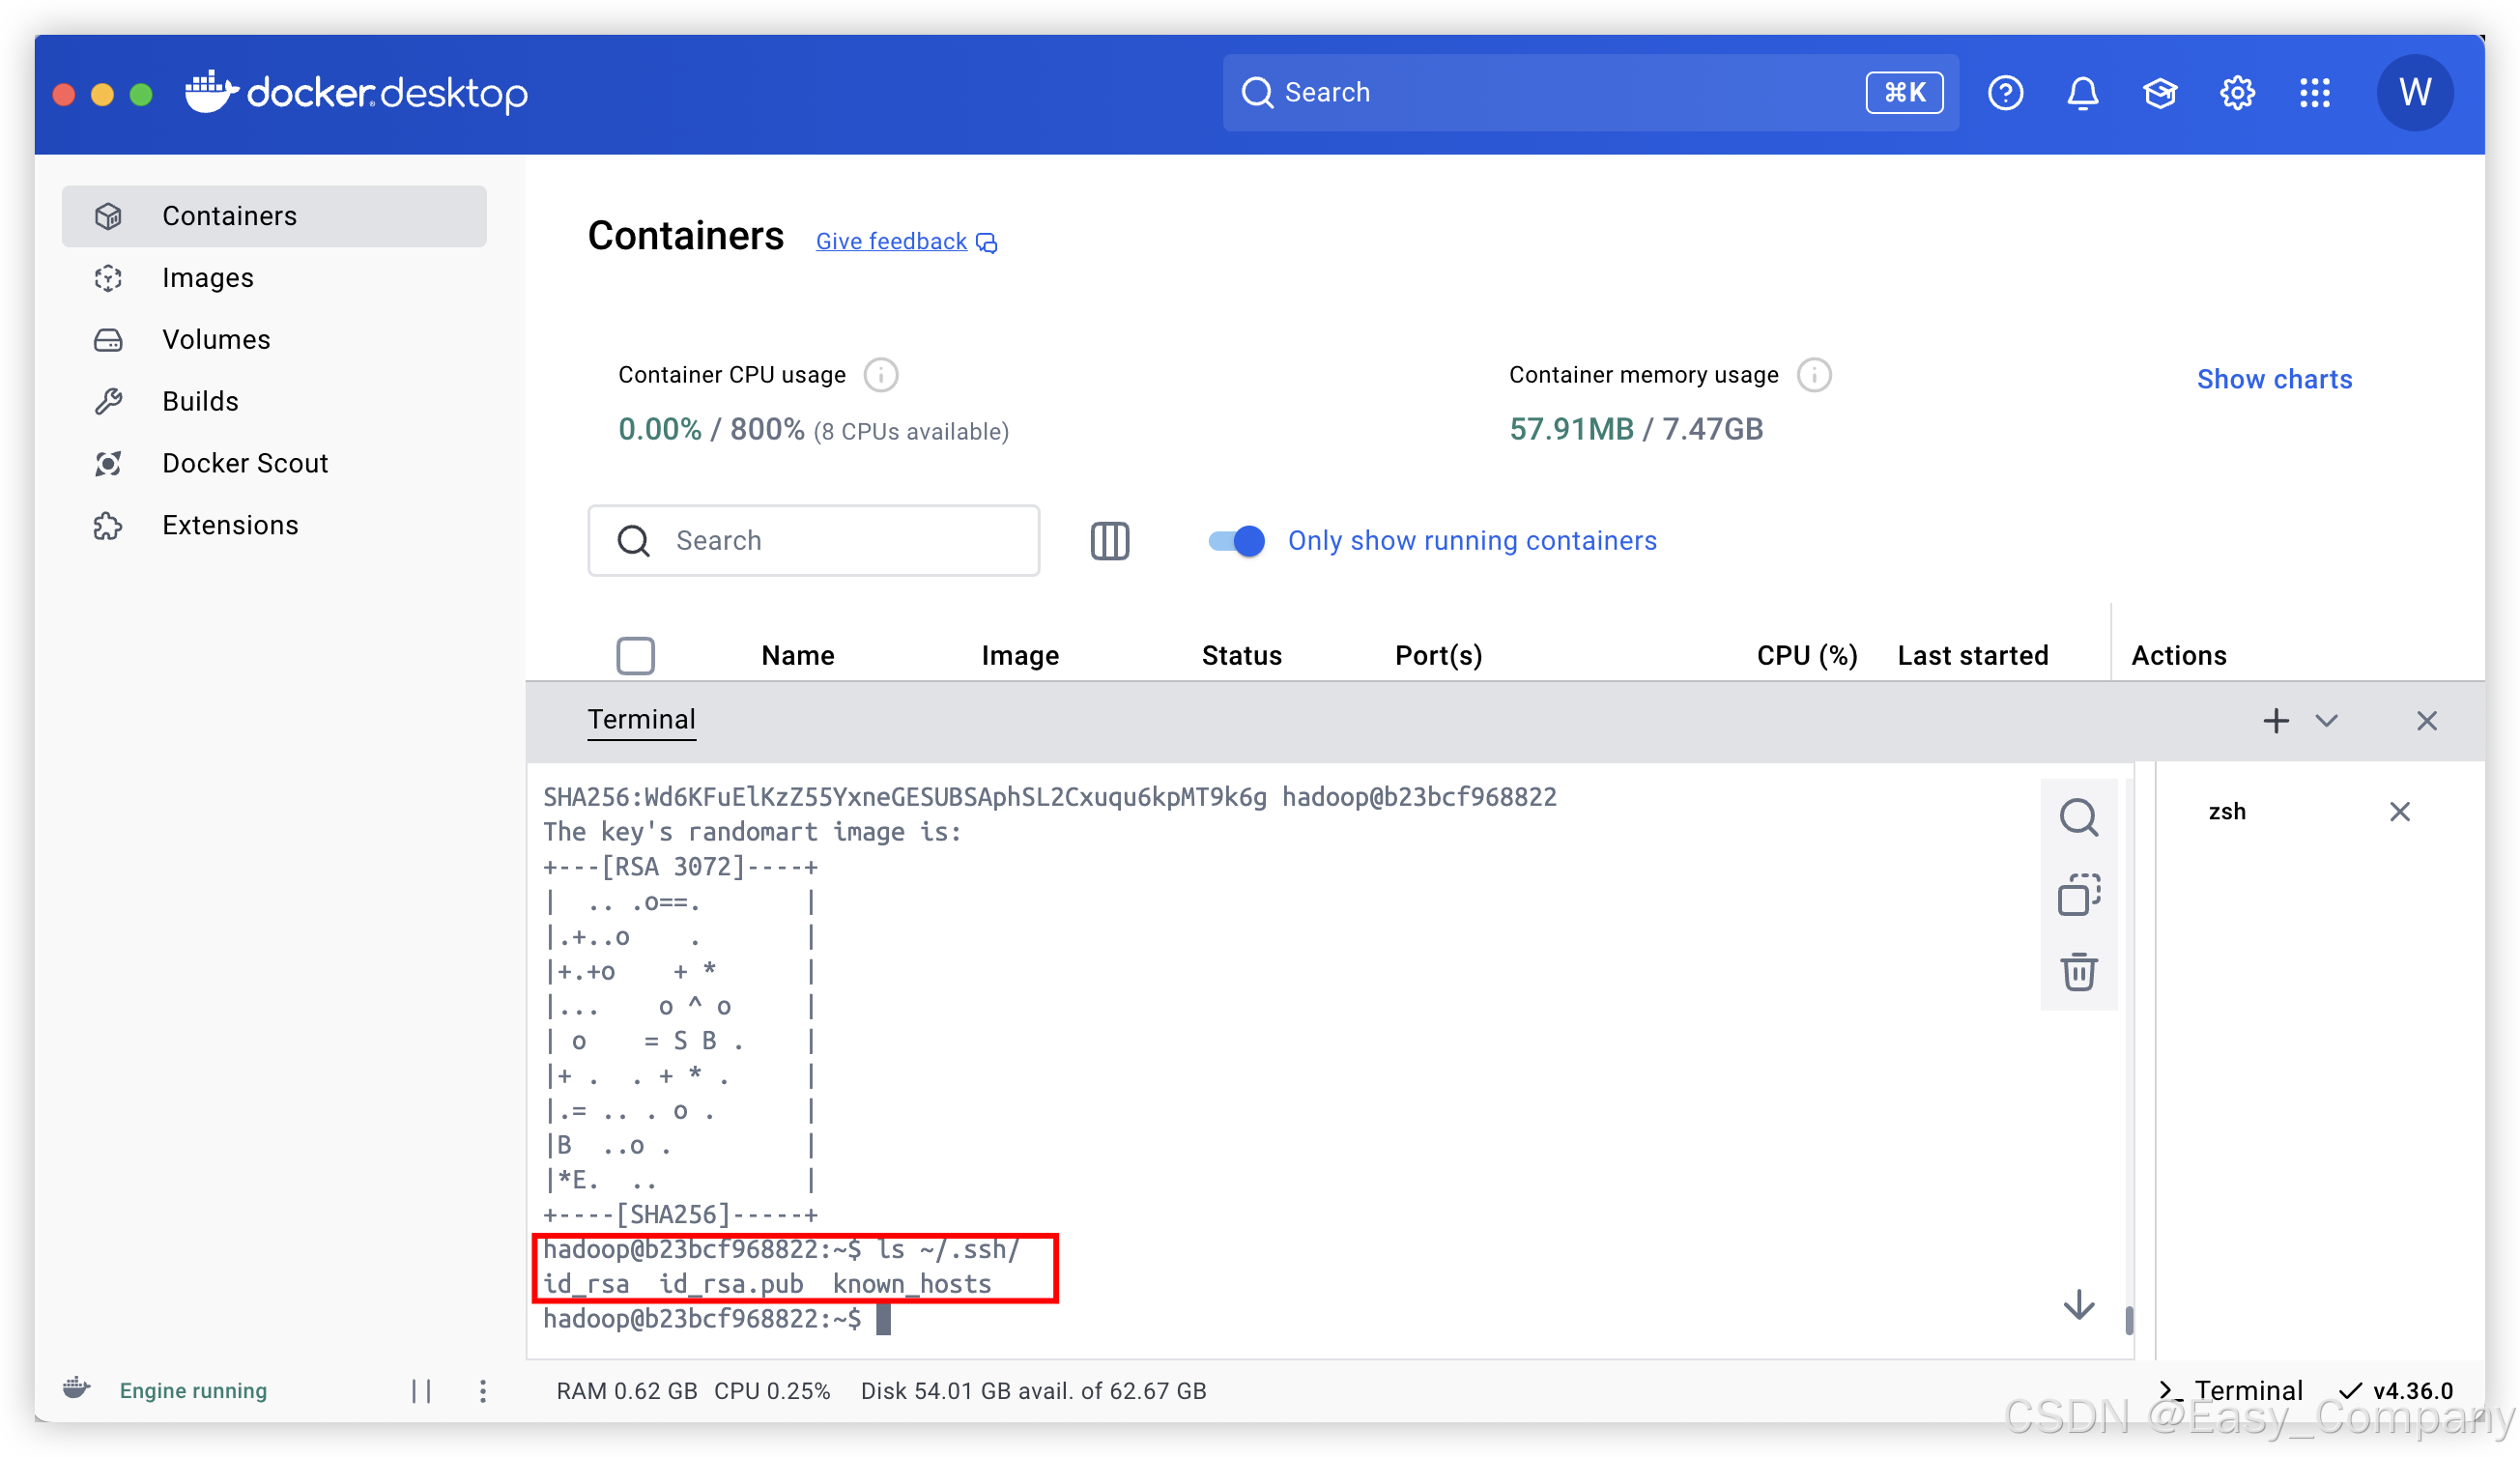Click the Port(s) column header

pos(1437,656)
